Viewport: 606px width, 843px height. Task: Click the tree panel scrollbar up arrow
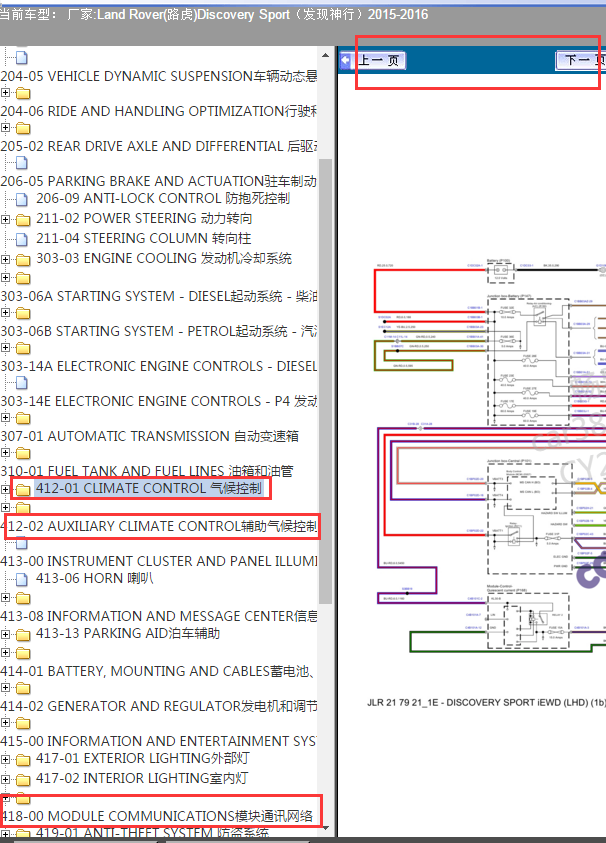click(x=325, y=55)
